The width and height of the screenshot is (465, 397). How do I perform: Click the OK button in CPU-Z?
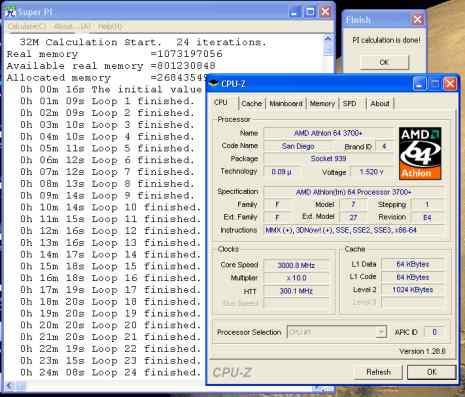(x=431, y=372)
